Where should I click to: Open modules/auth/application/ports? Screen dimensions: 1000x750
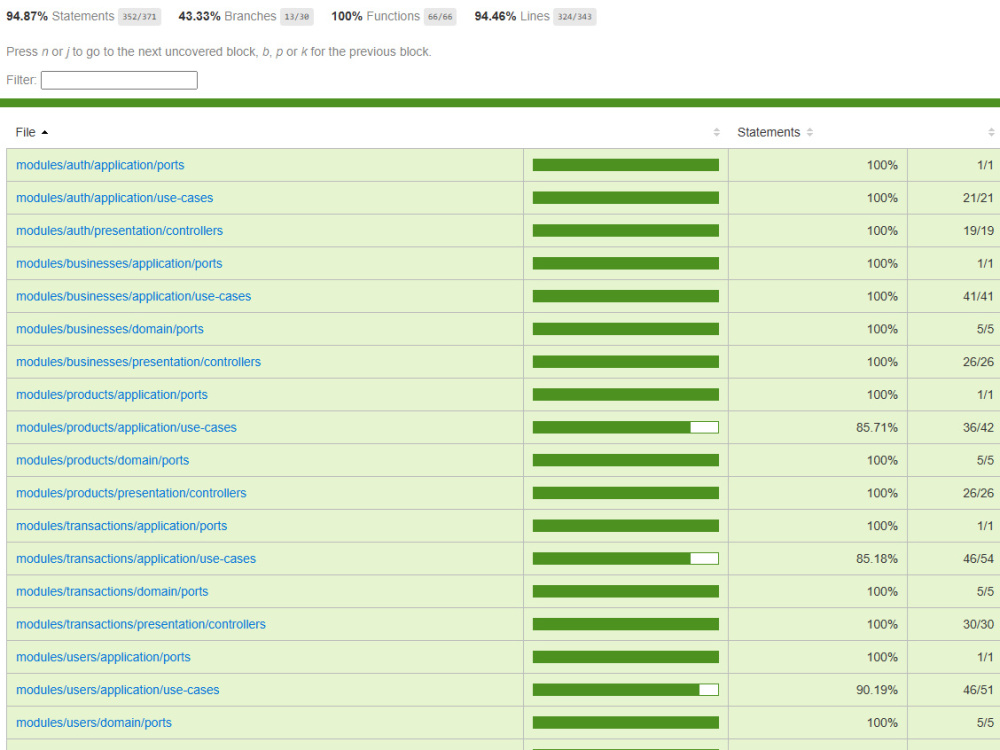100,165
